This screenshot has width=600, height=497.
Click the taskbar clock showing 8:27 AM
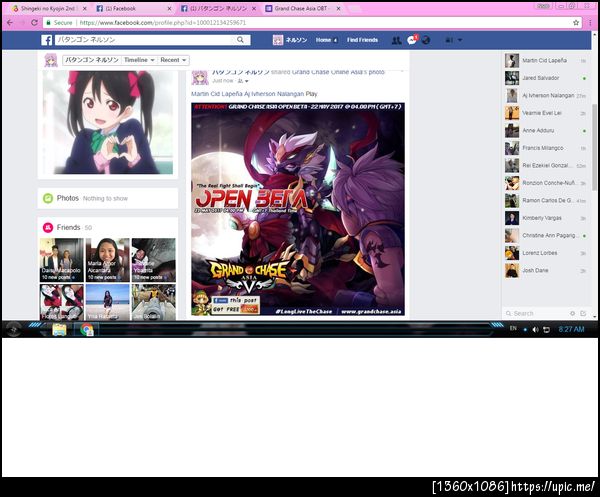click(571, 329)
